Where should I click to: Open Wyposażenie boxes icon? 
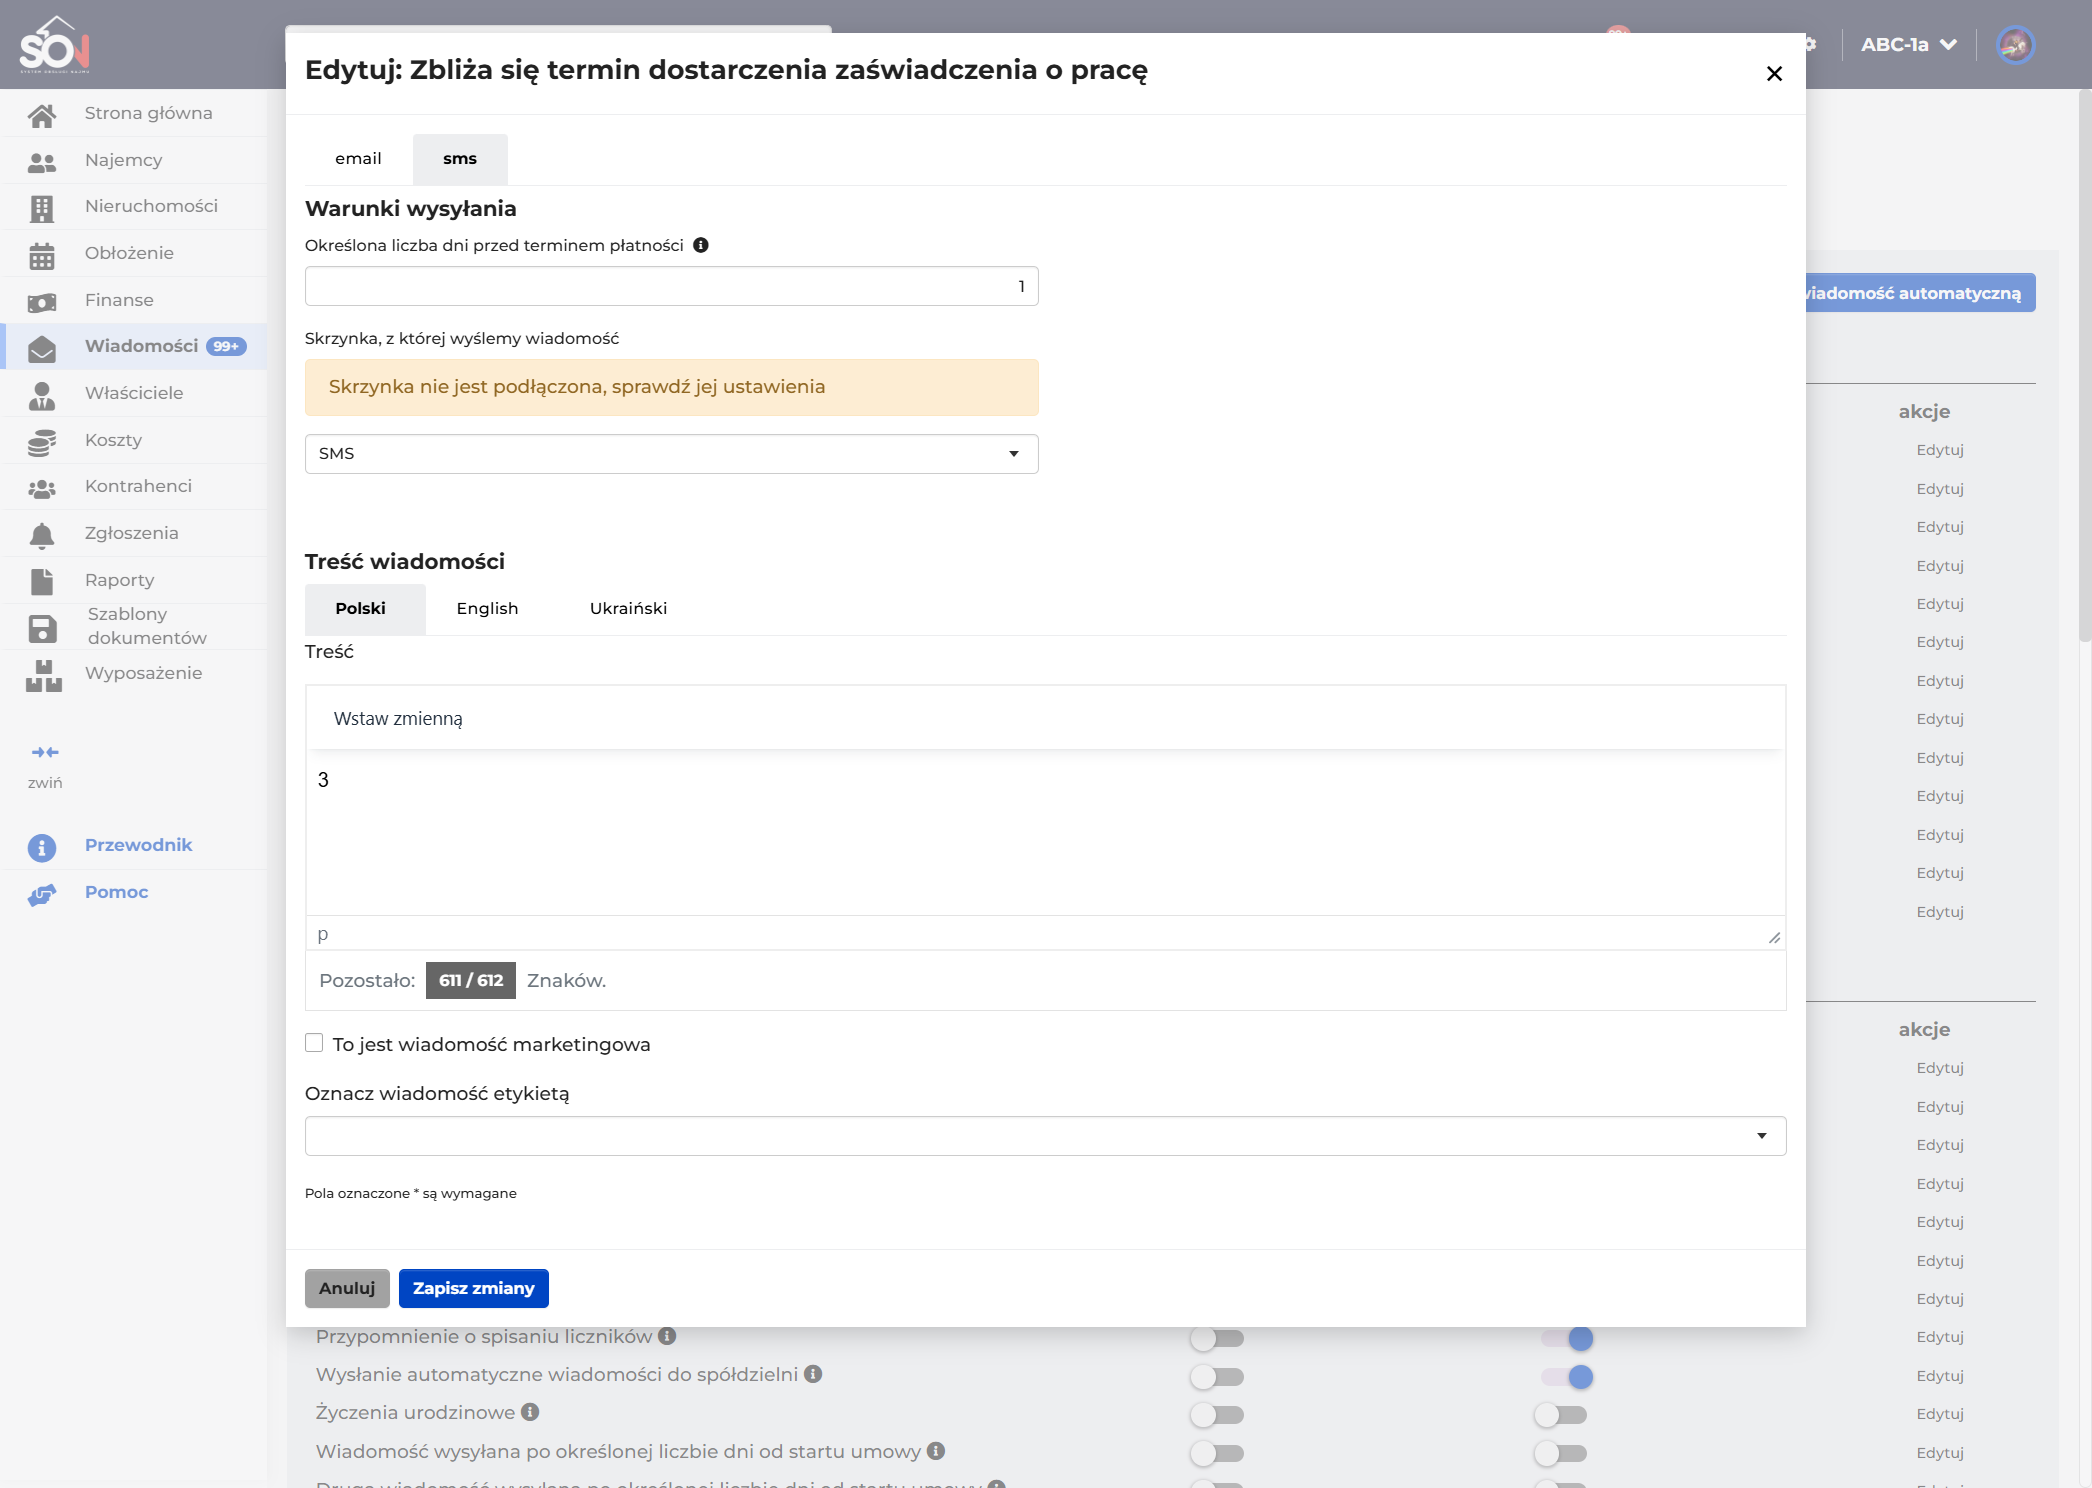point(43,676)
